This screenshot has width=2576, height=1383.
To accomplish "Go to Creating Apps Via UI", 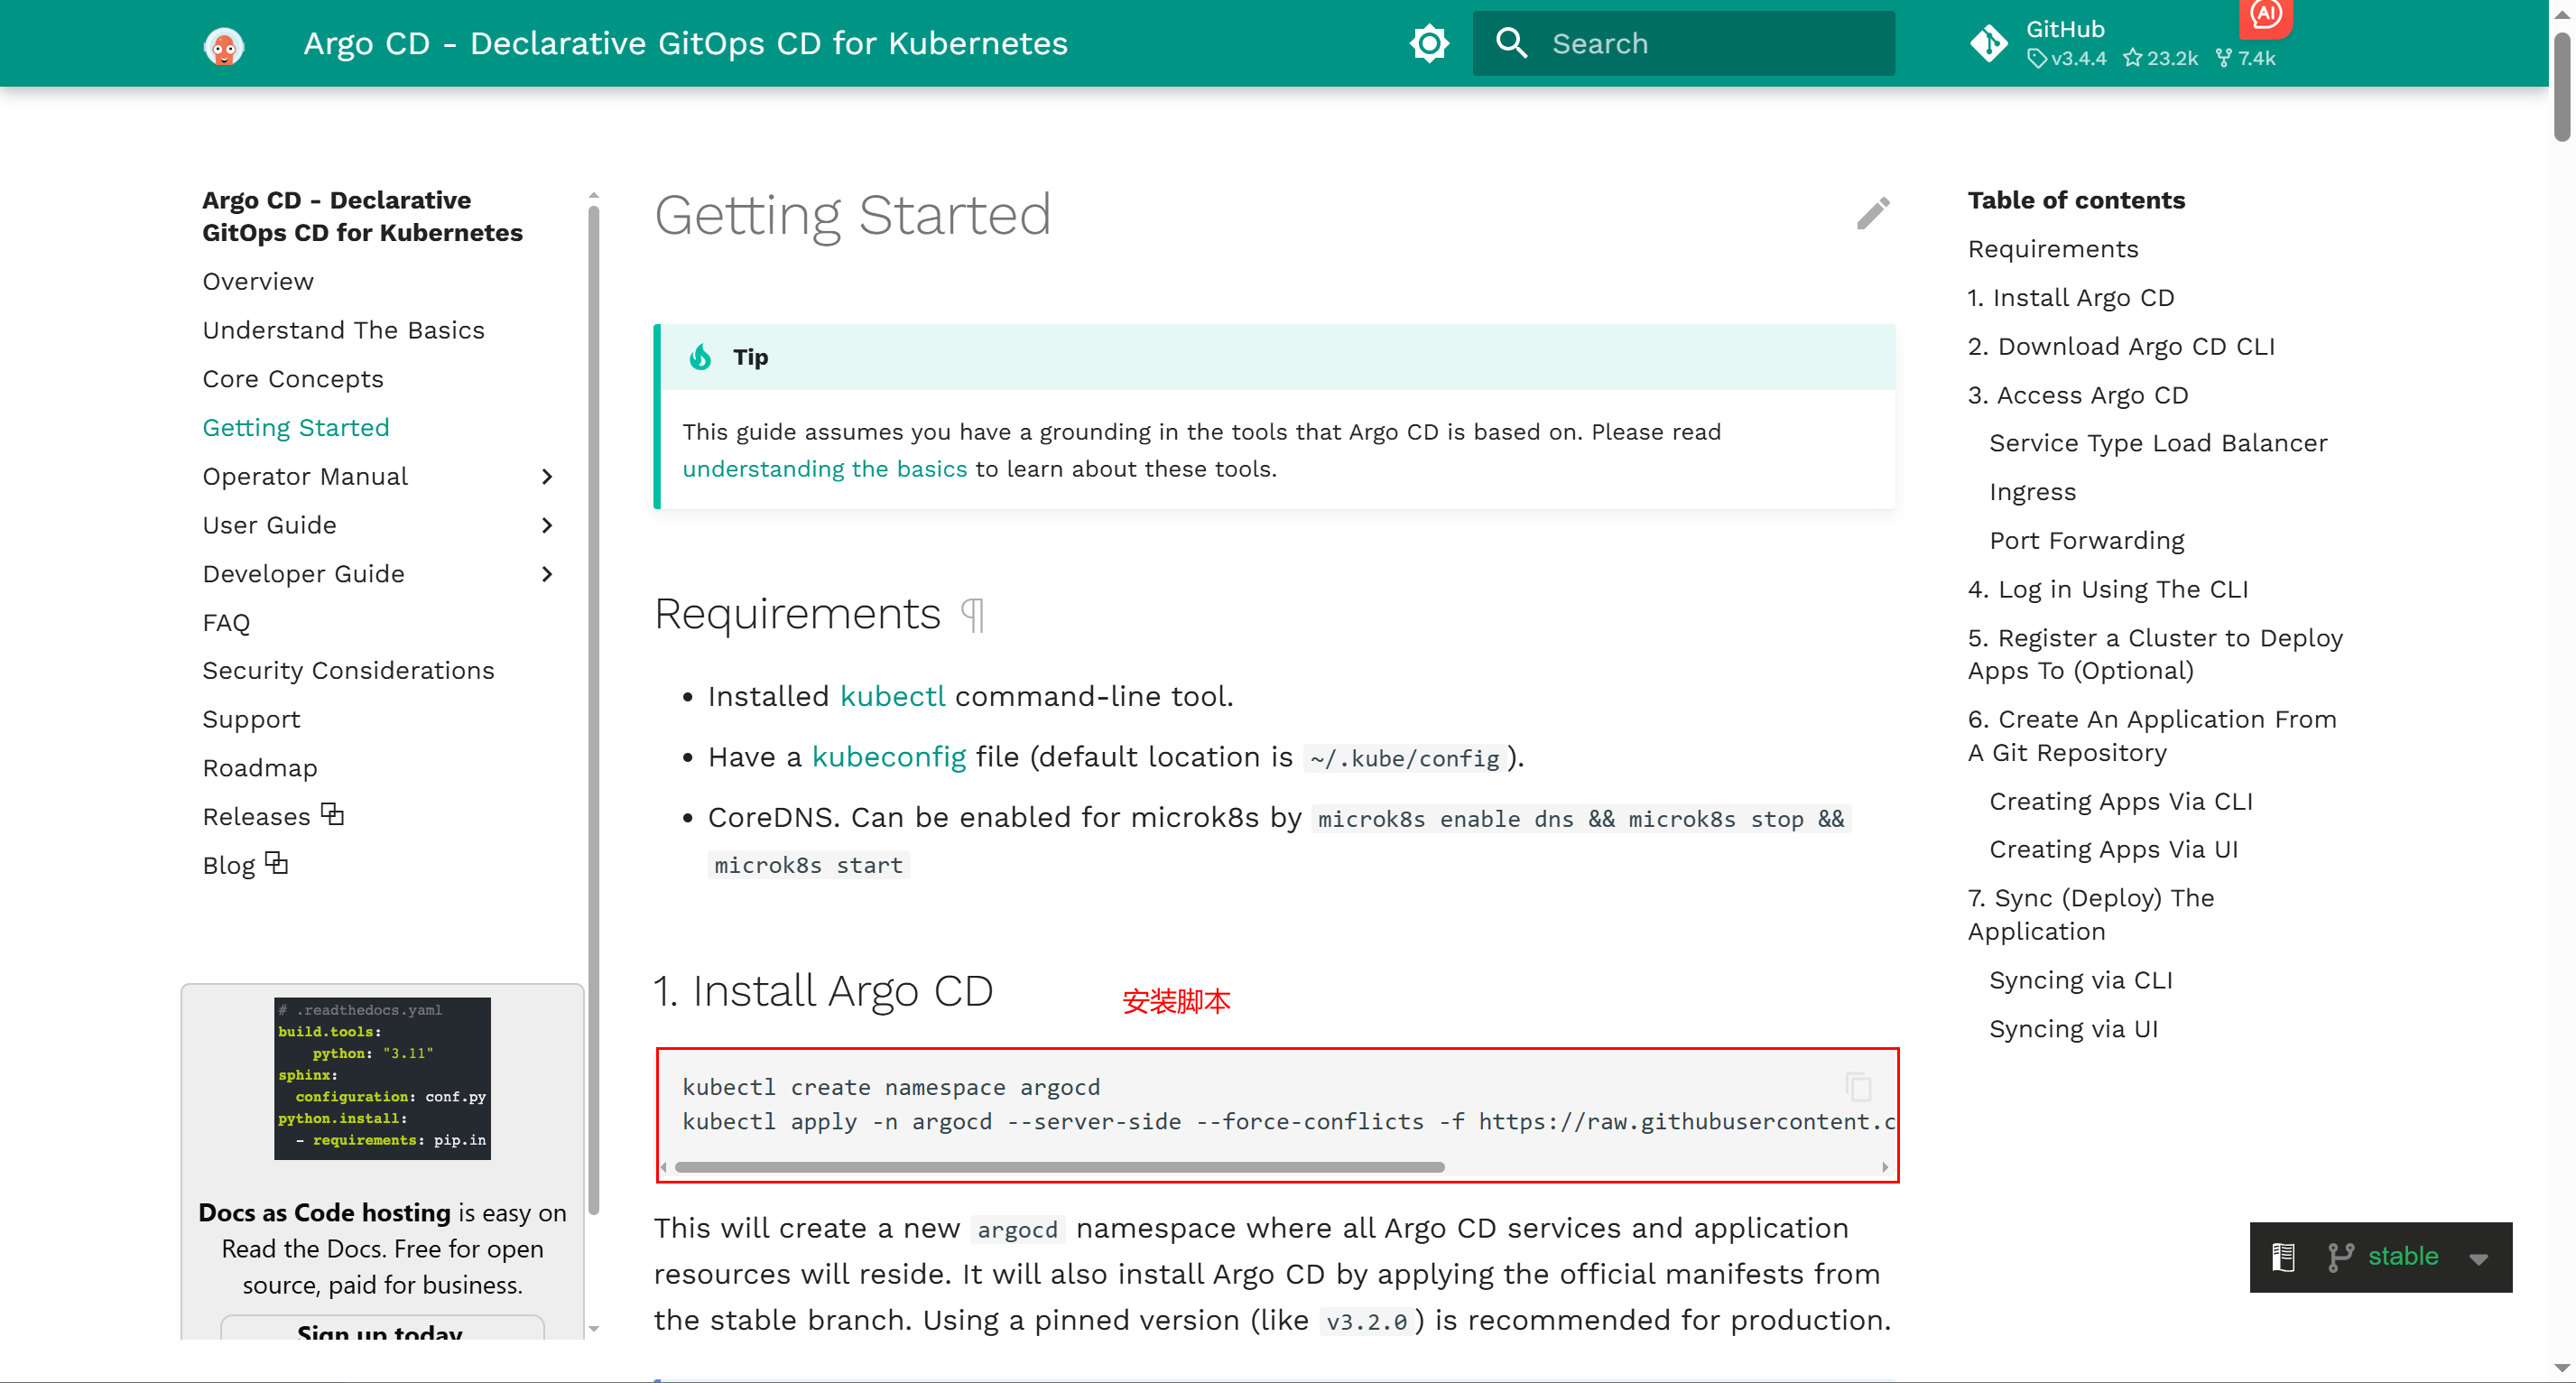I will point(2113,850).
